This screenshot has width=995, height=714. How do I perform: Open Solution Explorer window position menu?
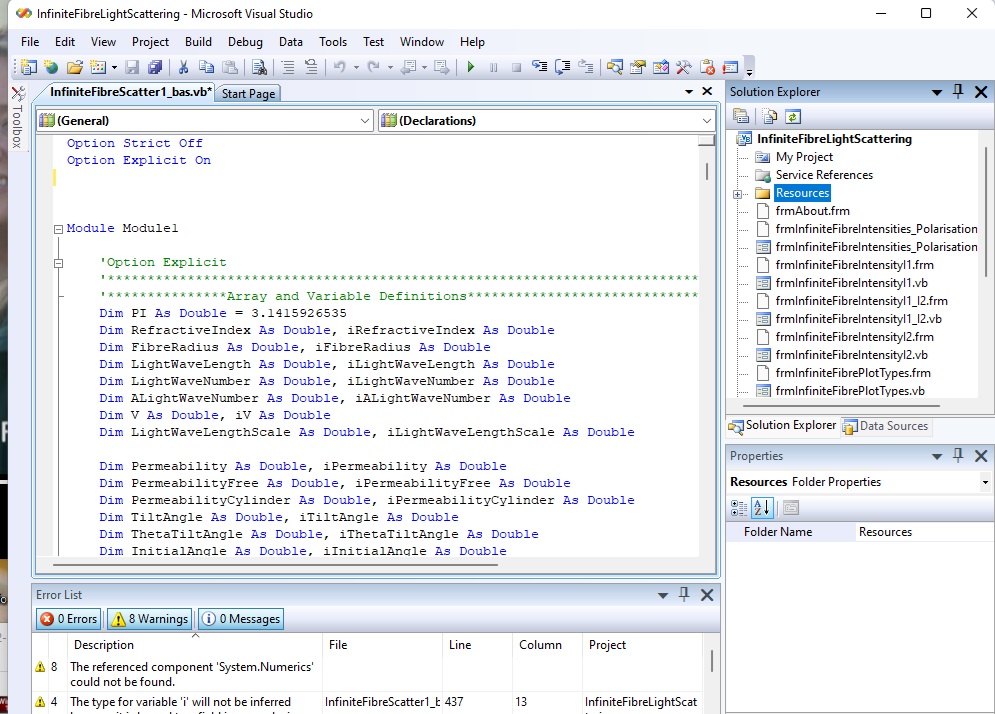click(x=937, y=93)
